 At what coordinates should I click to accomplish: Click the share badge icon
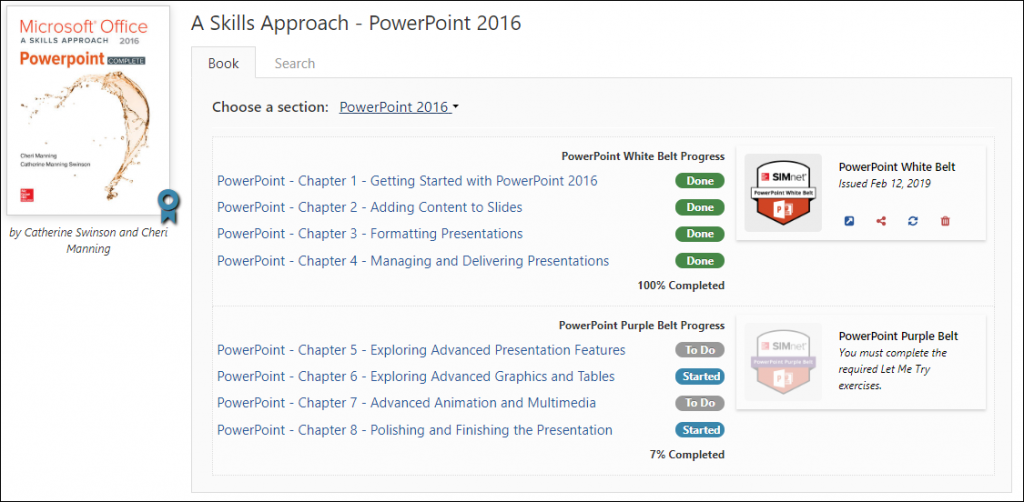(x=881, y=221)
